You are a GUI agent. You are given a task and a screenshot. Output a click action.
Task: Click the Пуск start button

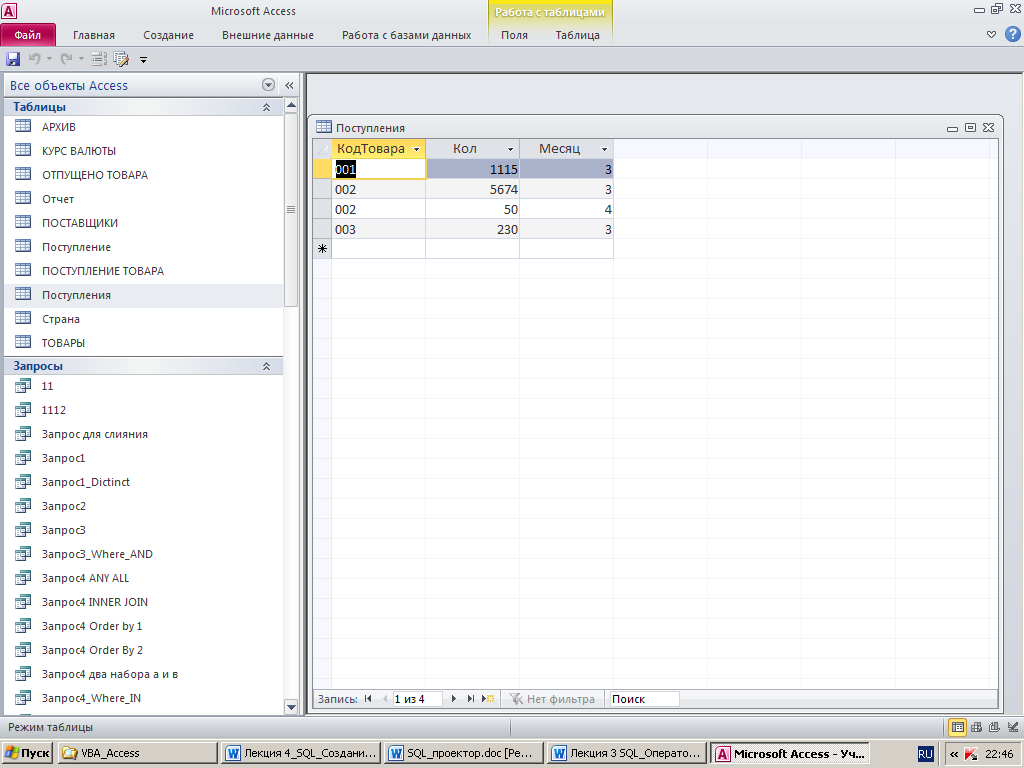pos(27,753)
